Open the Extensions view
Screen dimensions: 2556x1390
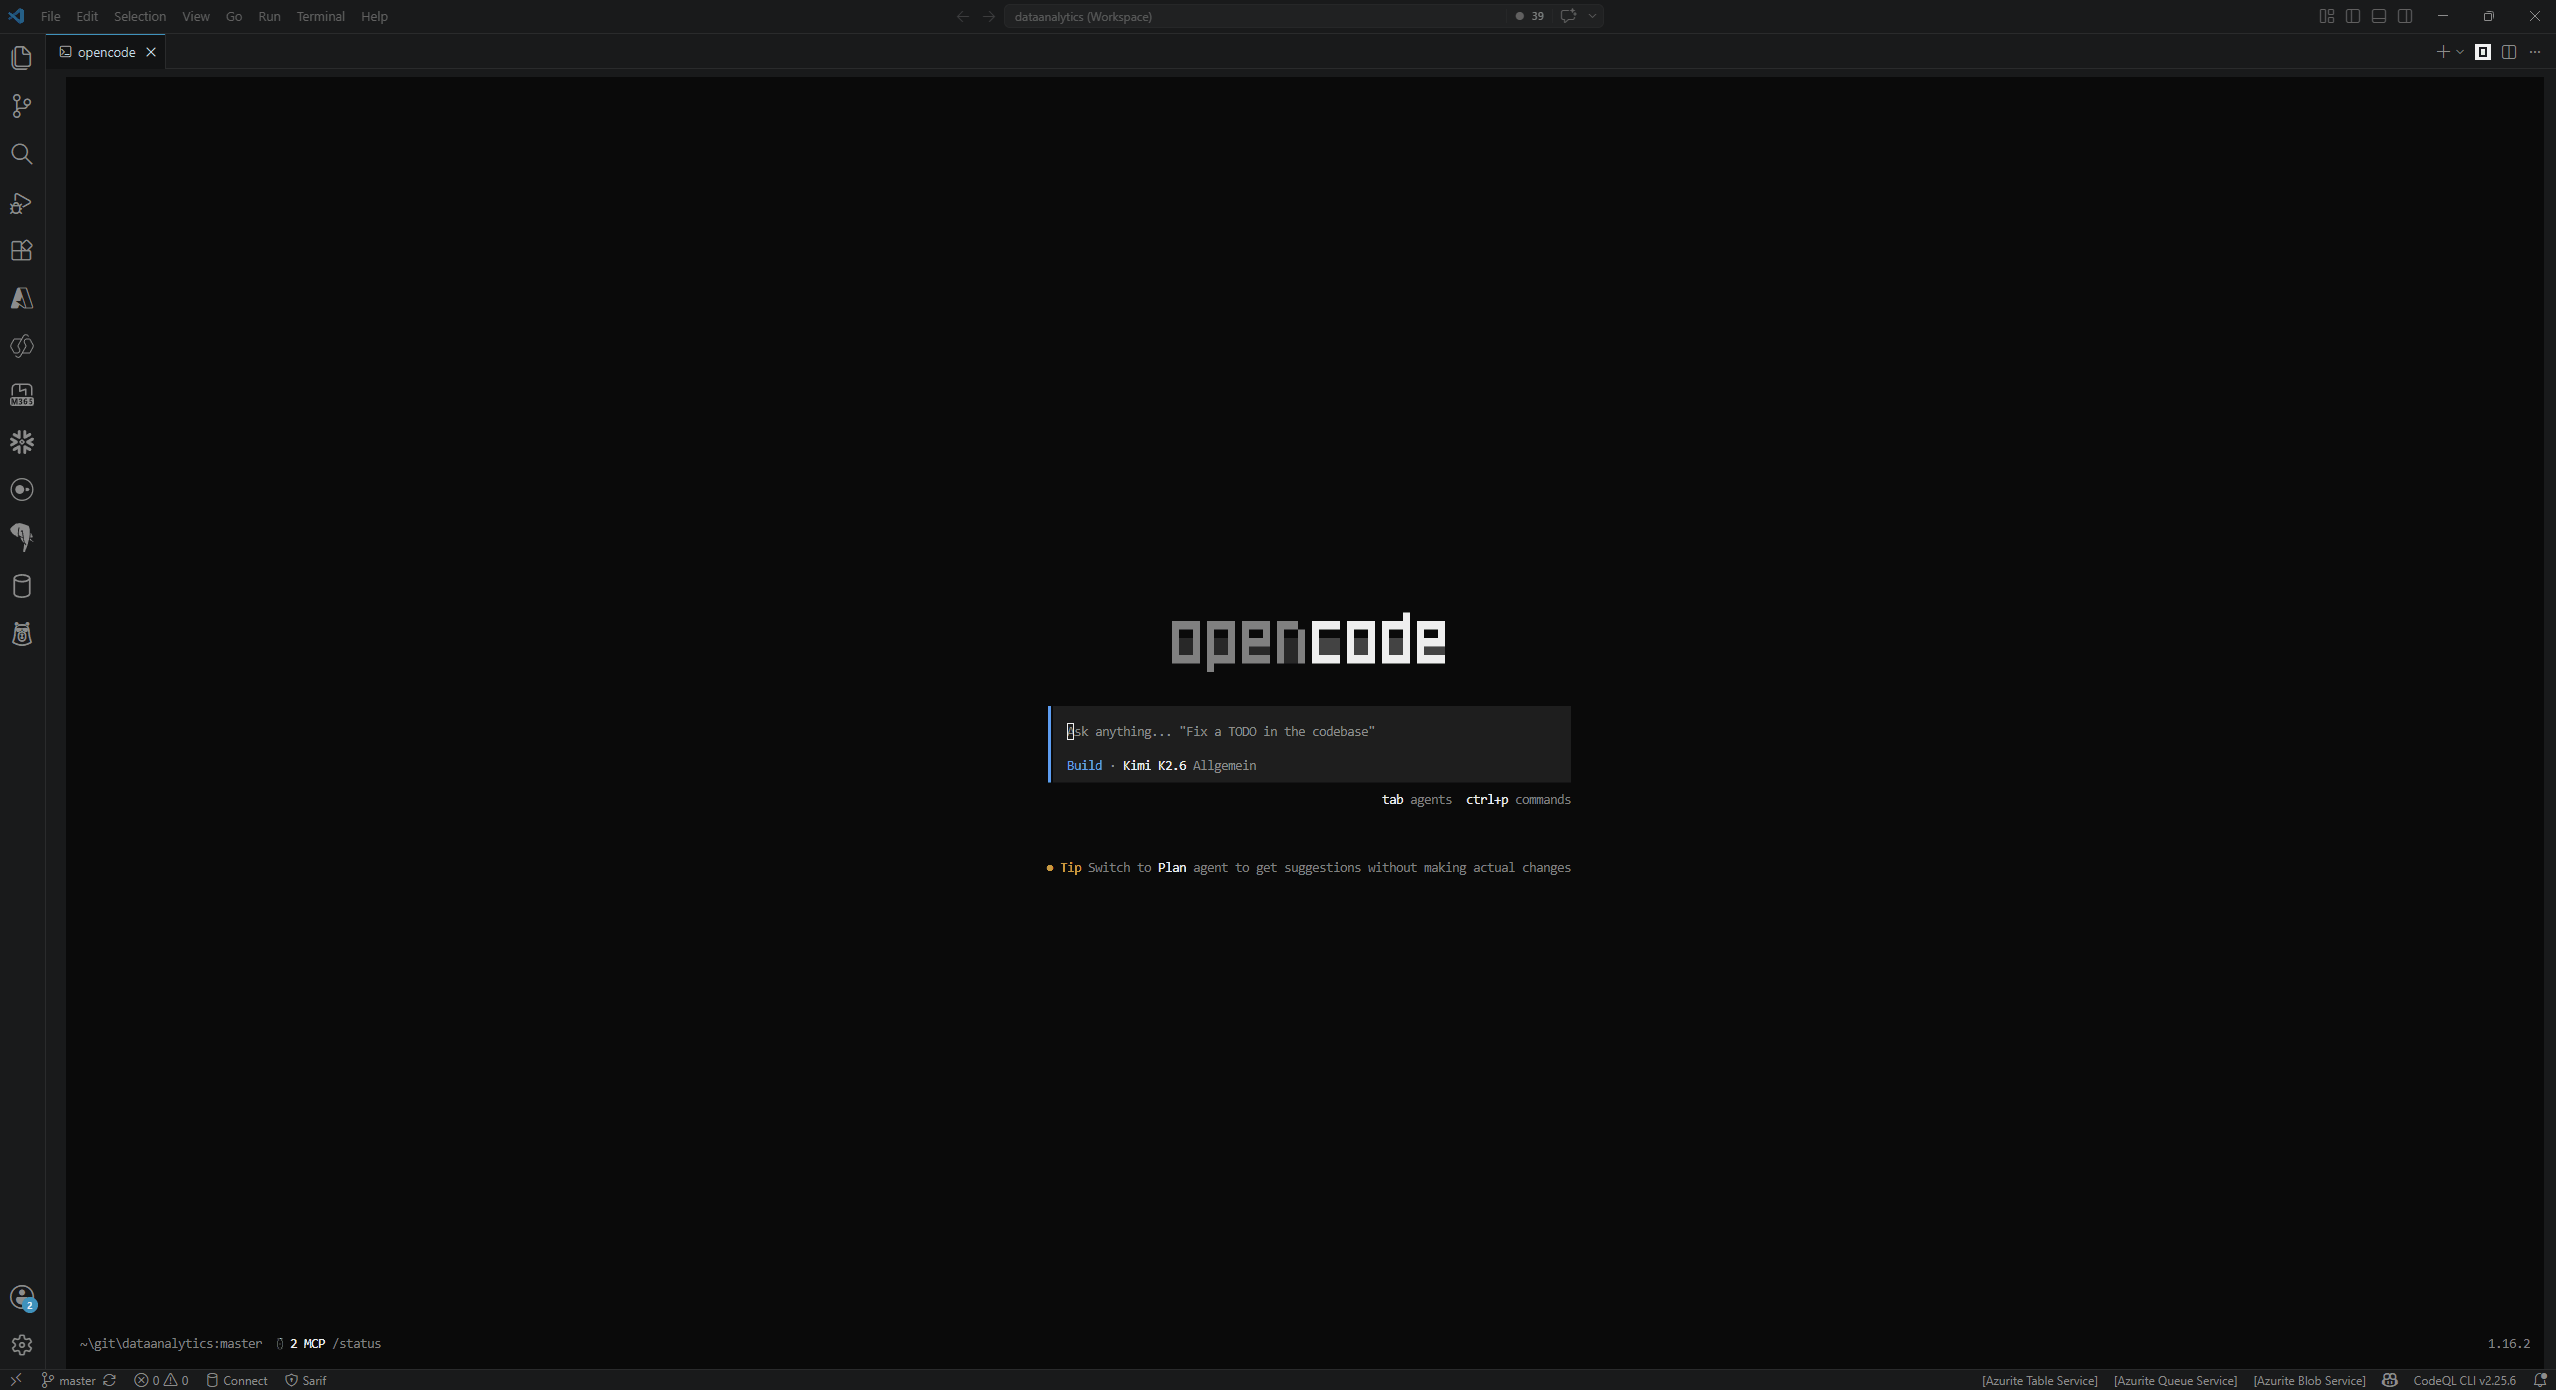(22, 250)
